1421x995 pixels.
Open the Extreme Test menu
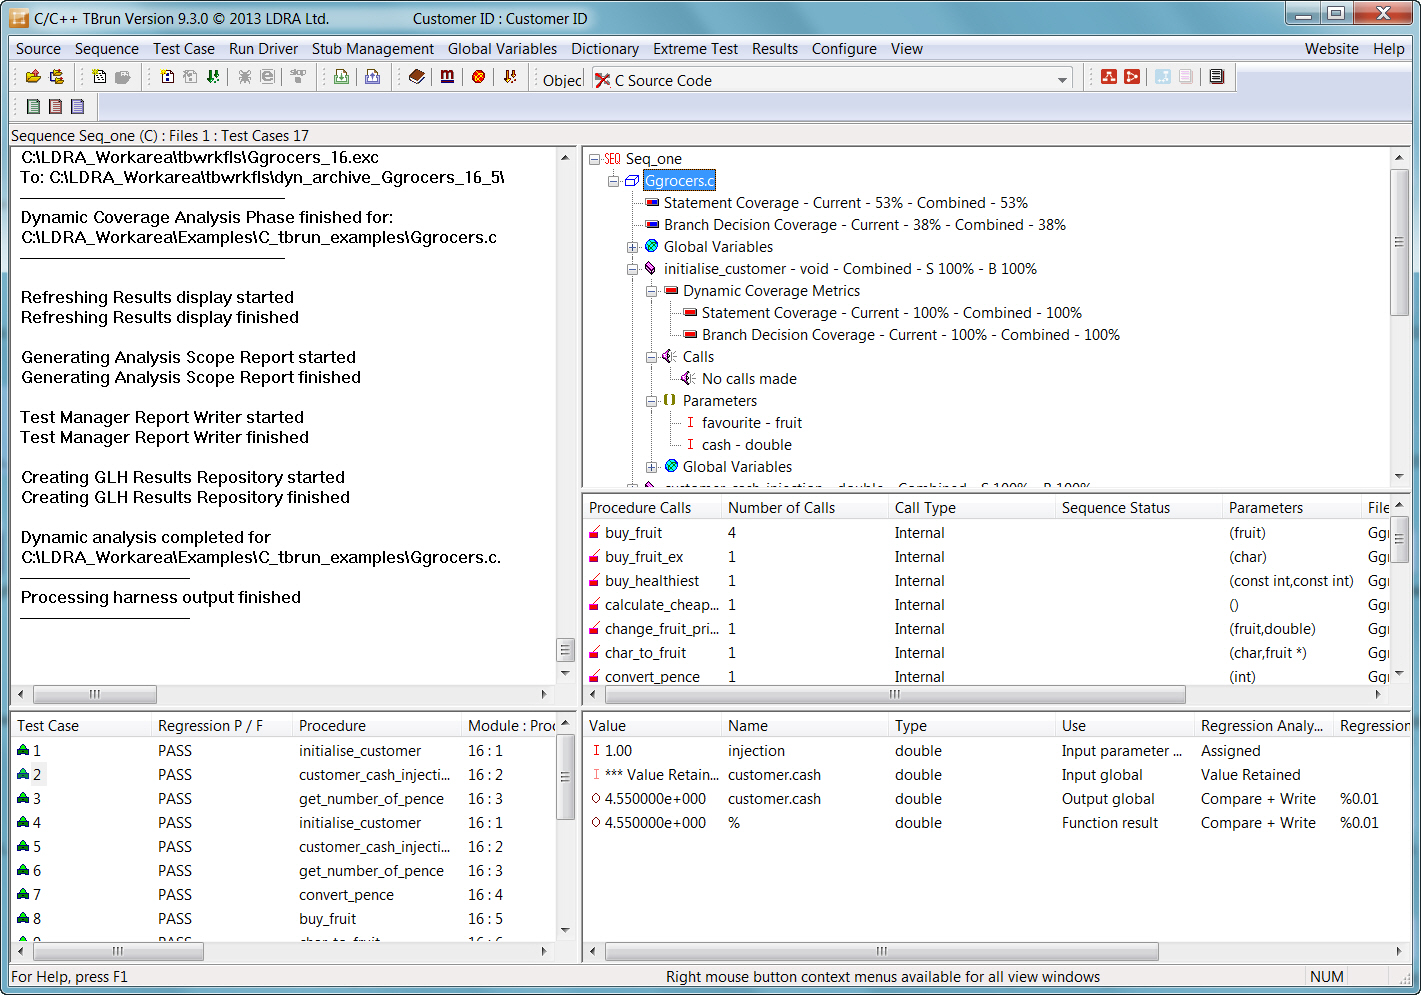coord(695,49)
